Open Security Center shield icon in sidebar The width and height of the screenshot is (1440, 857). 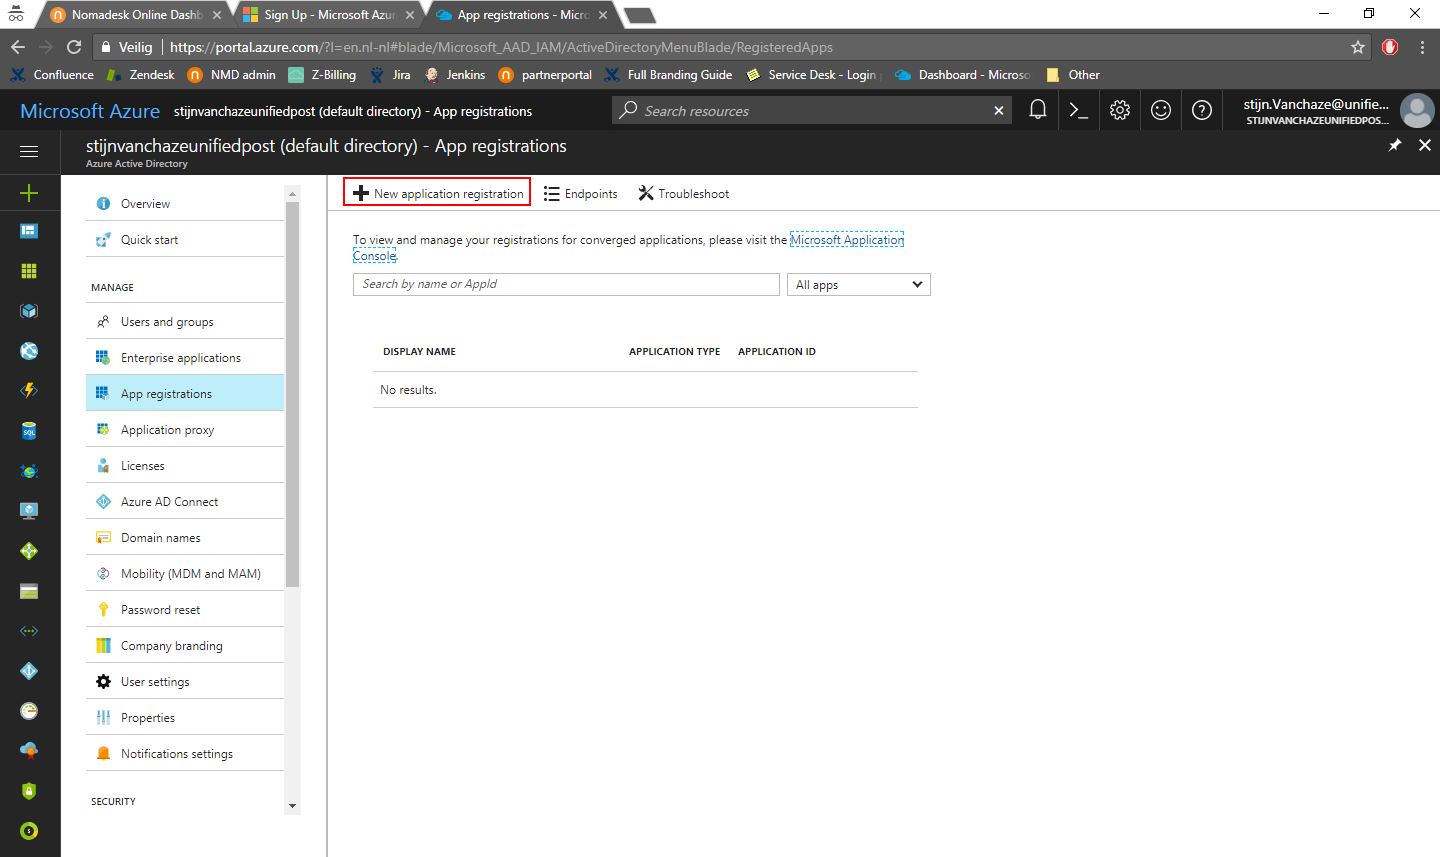(29, 791)
